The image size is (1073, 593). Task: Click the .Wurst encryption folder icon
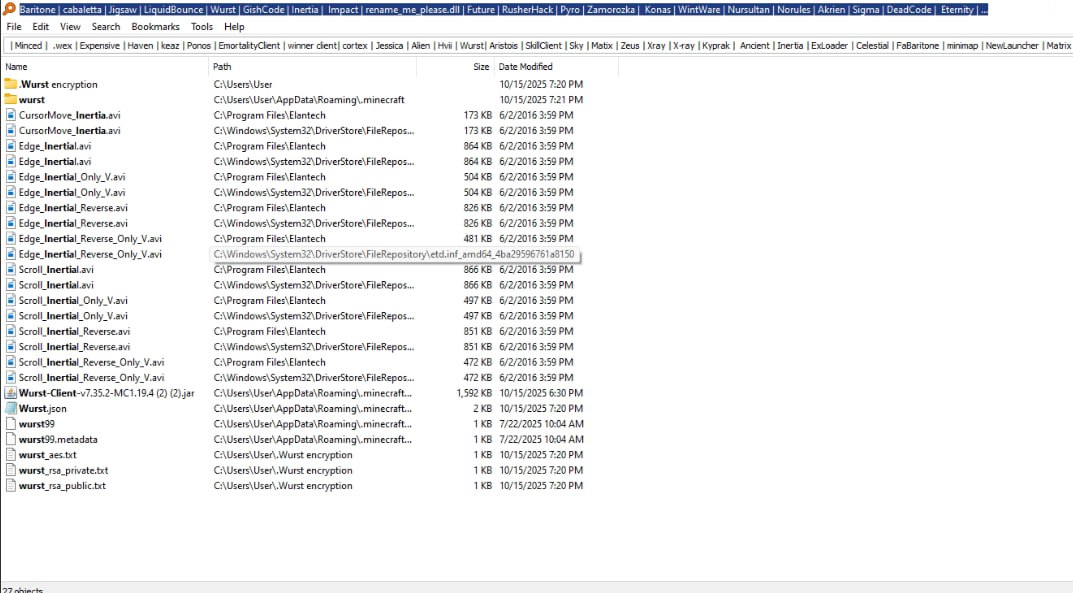click(x=11, y=84)
